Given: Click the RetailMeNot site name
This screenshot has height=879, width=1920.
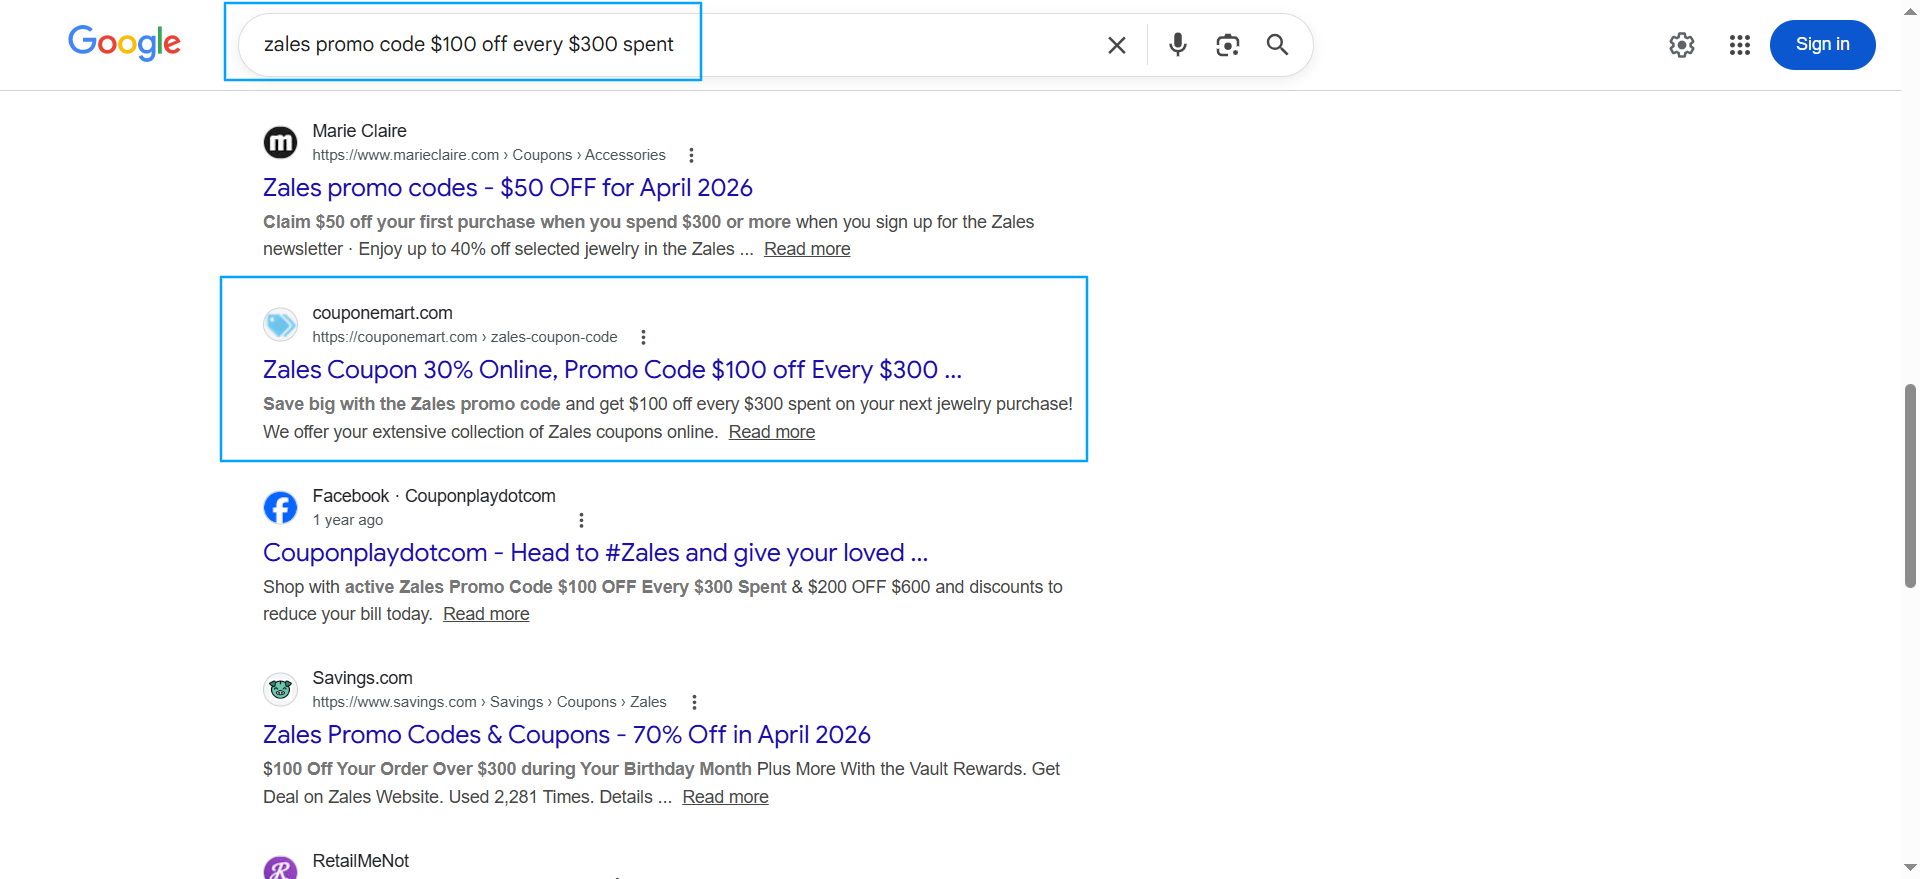Looking at the screenshot, I should (x=360, y=861).
